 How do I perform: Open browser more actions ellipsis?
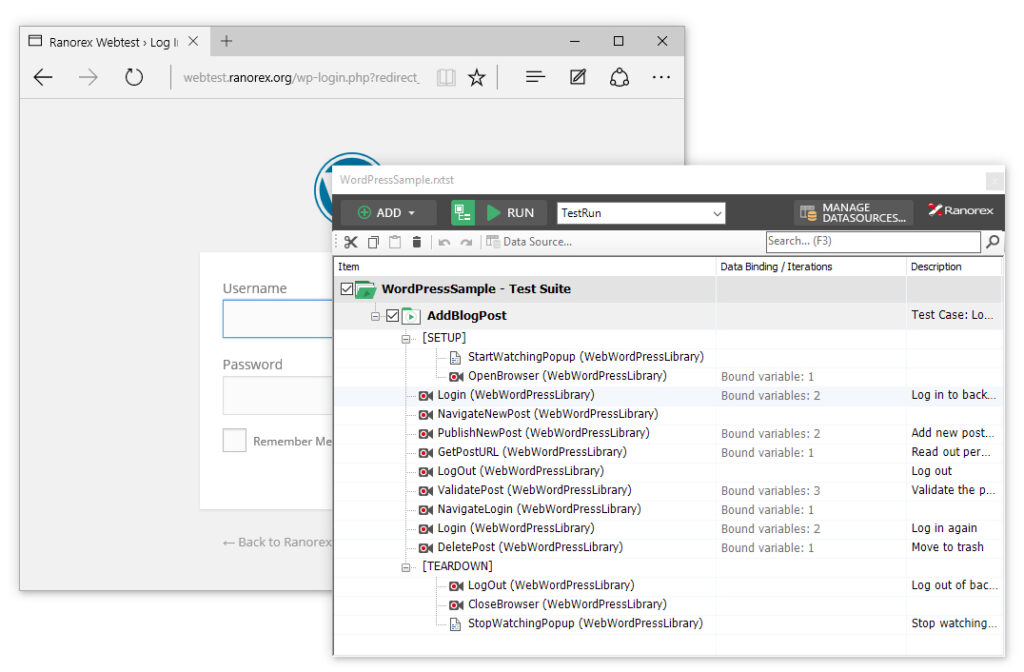tap(661, 77)
